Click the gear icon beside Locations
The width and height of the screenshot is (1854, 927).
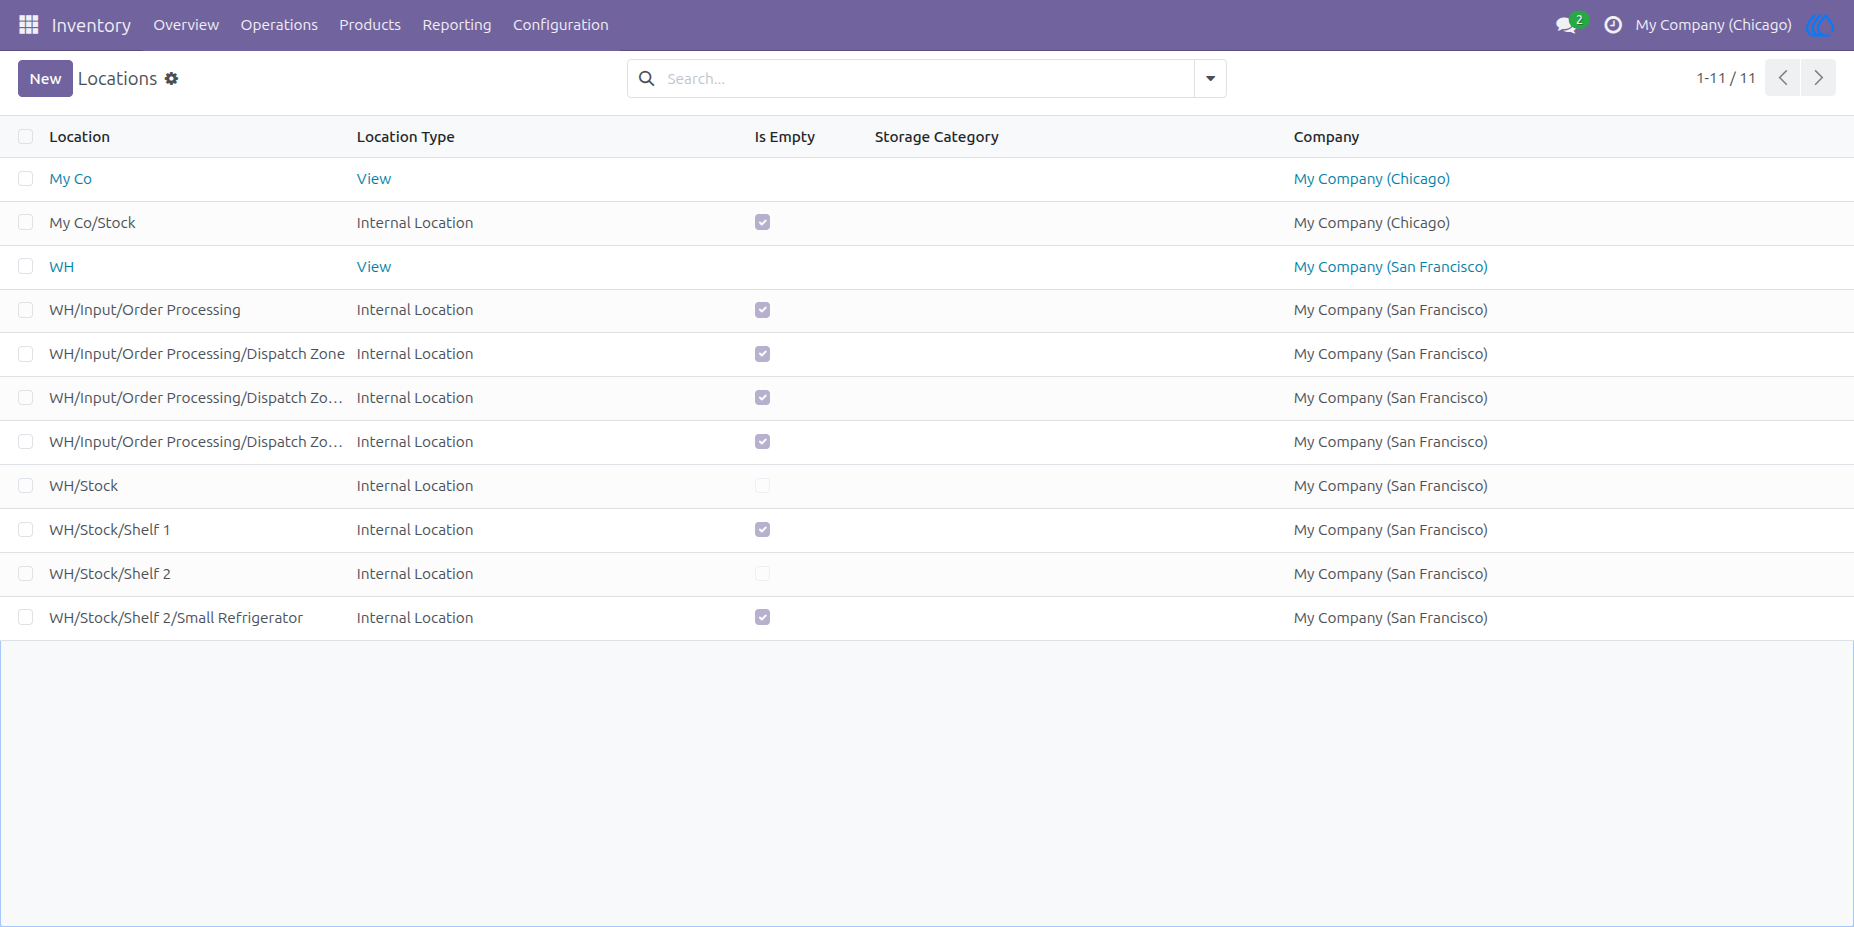tap(172, 78)
